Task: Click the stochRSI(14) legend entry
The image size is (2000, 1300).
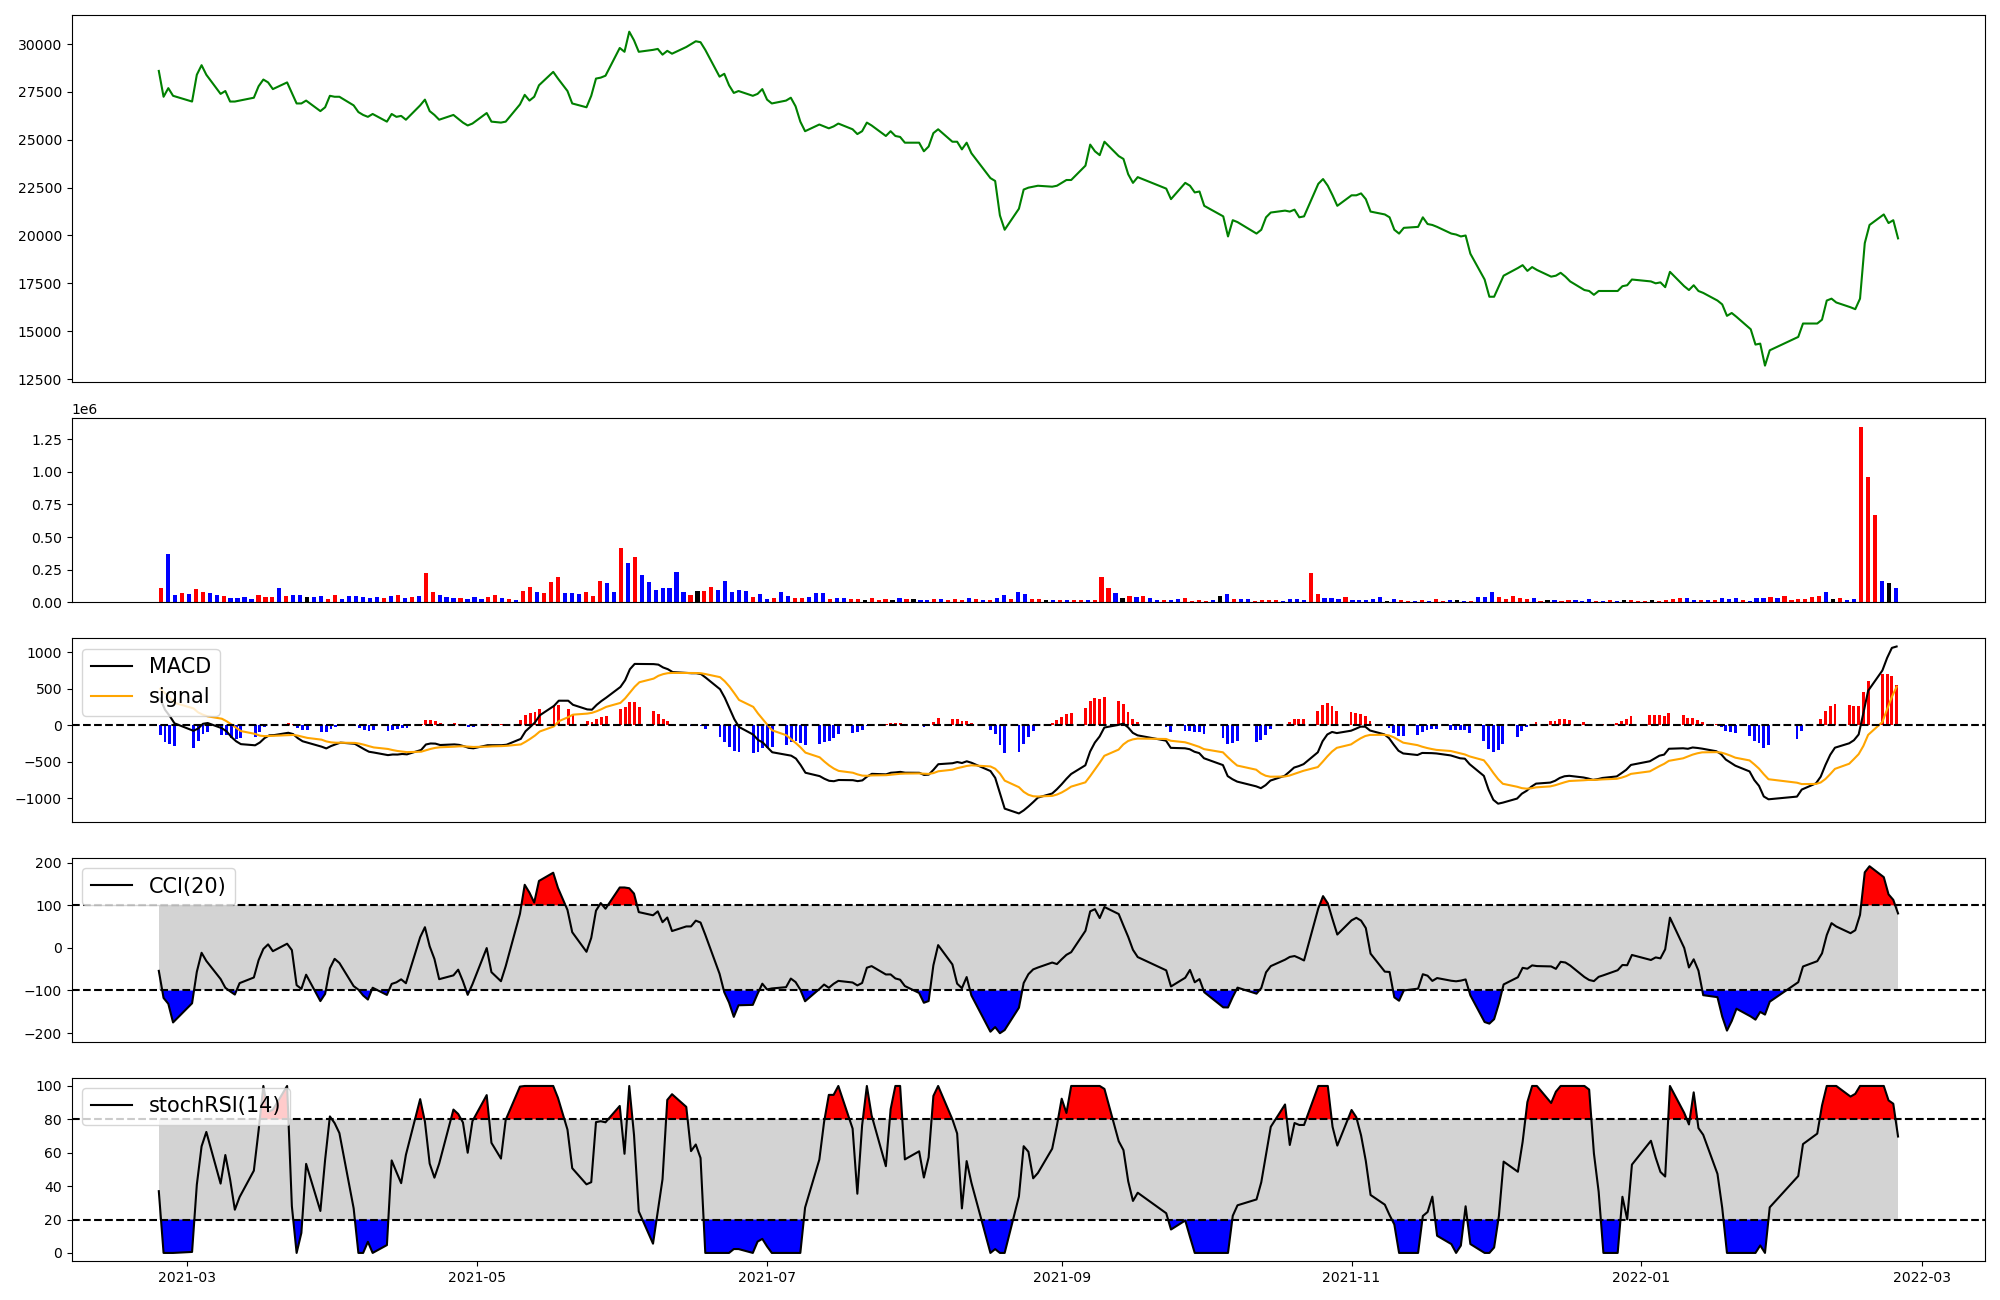Action: 213,1105
